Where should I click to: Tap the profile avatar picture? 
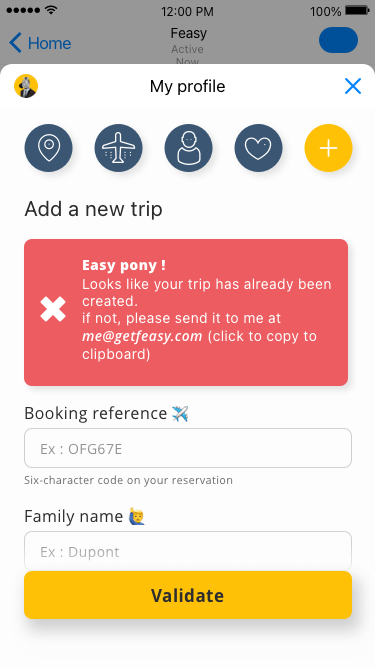click(x=26, y=86)
